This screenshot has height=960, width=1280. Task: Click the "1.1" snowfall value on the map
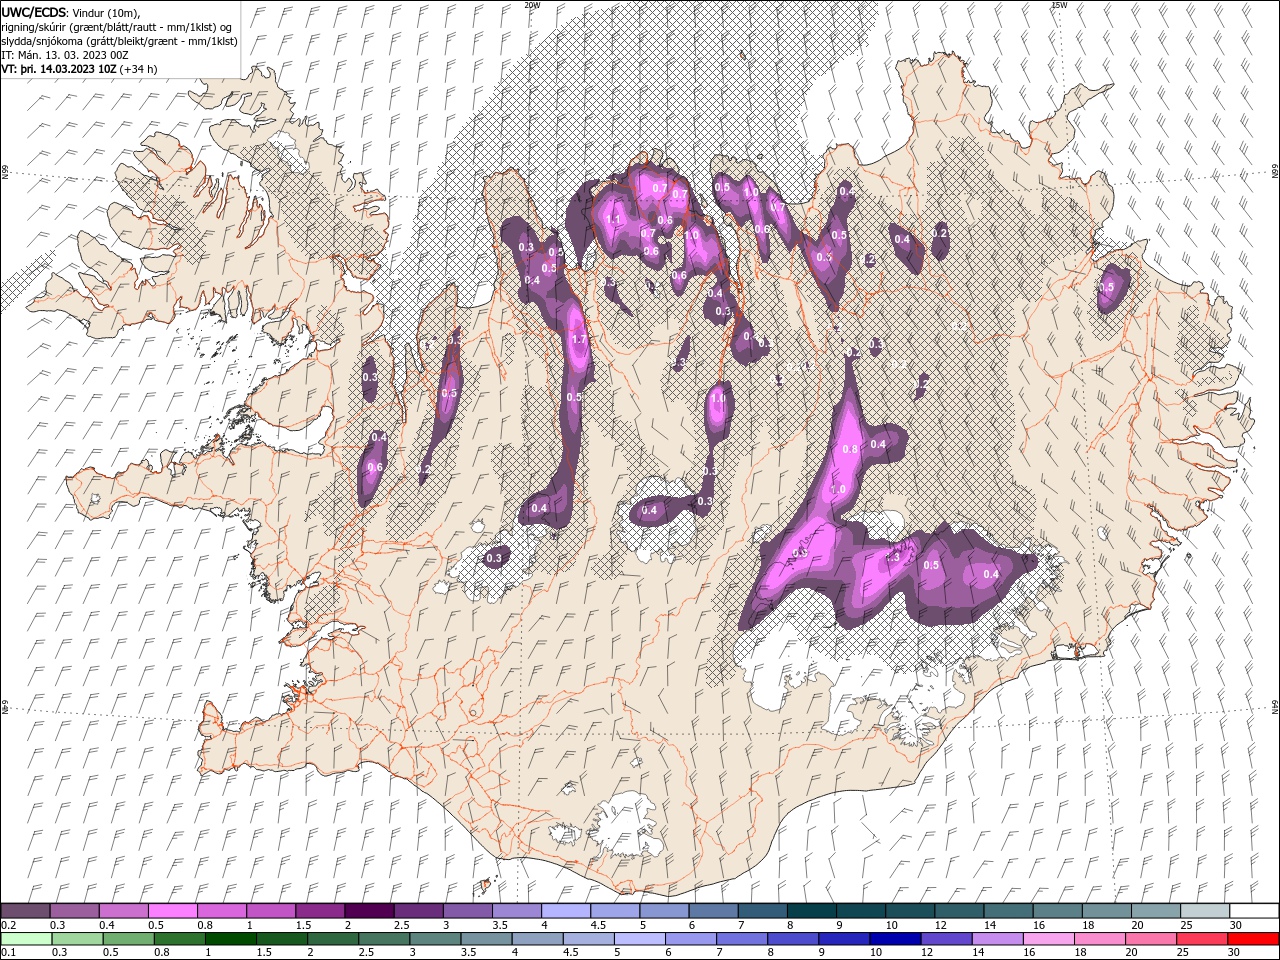pyautogui.click(x=614, y=219)
